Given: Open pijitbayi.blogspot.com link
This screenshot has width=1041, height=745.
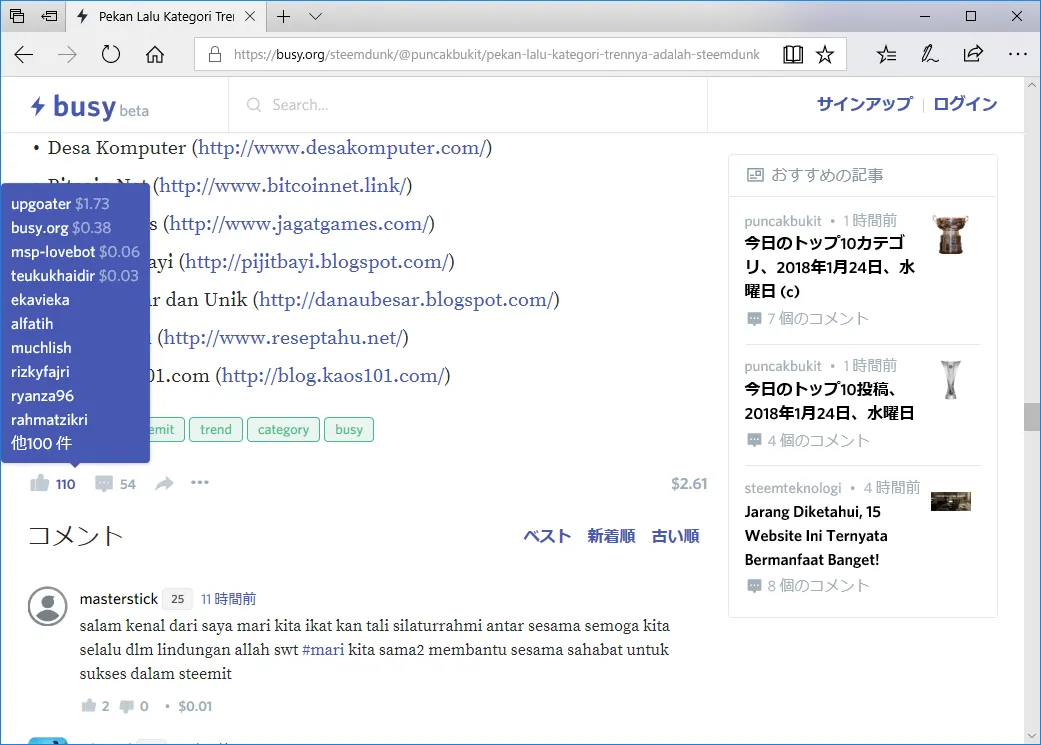Looking at the screenshot, I should tap(317, 262).
